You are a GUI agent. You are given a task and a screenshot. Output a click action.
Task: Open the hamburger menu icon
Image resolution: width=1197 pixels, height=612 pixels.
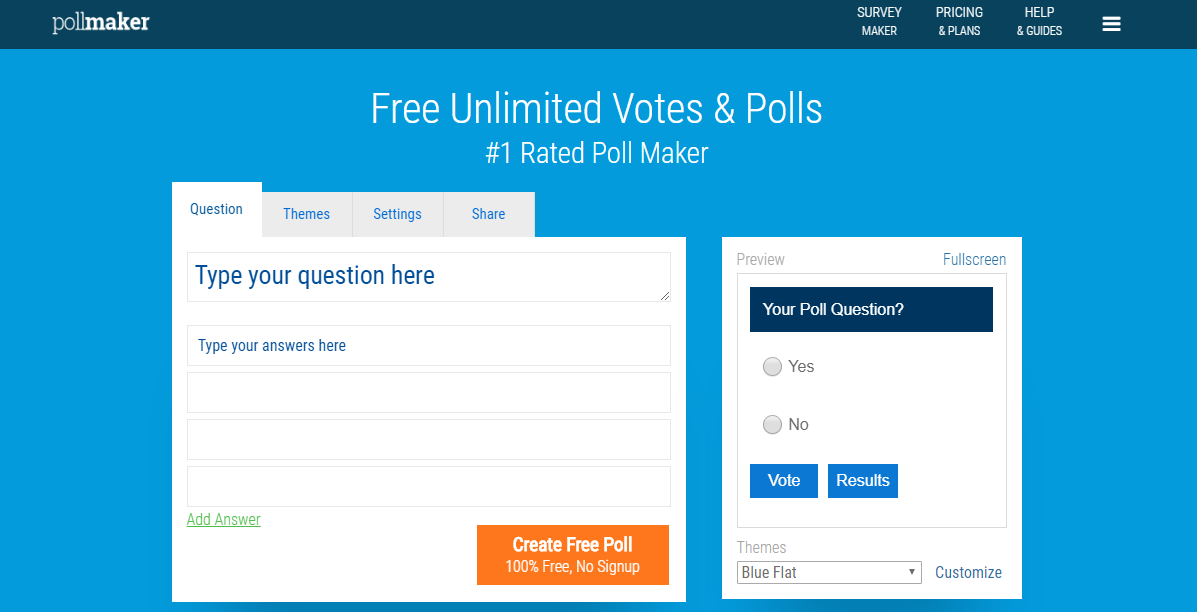coord(1112,24)
